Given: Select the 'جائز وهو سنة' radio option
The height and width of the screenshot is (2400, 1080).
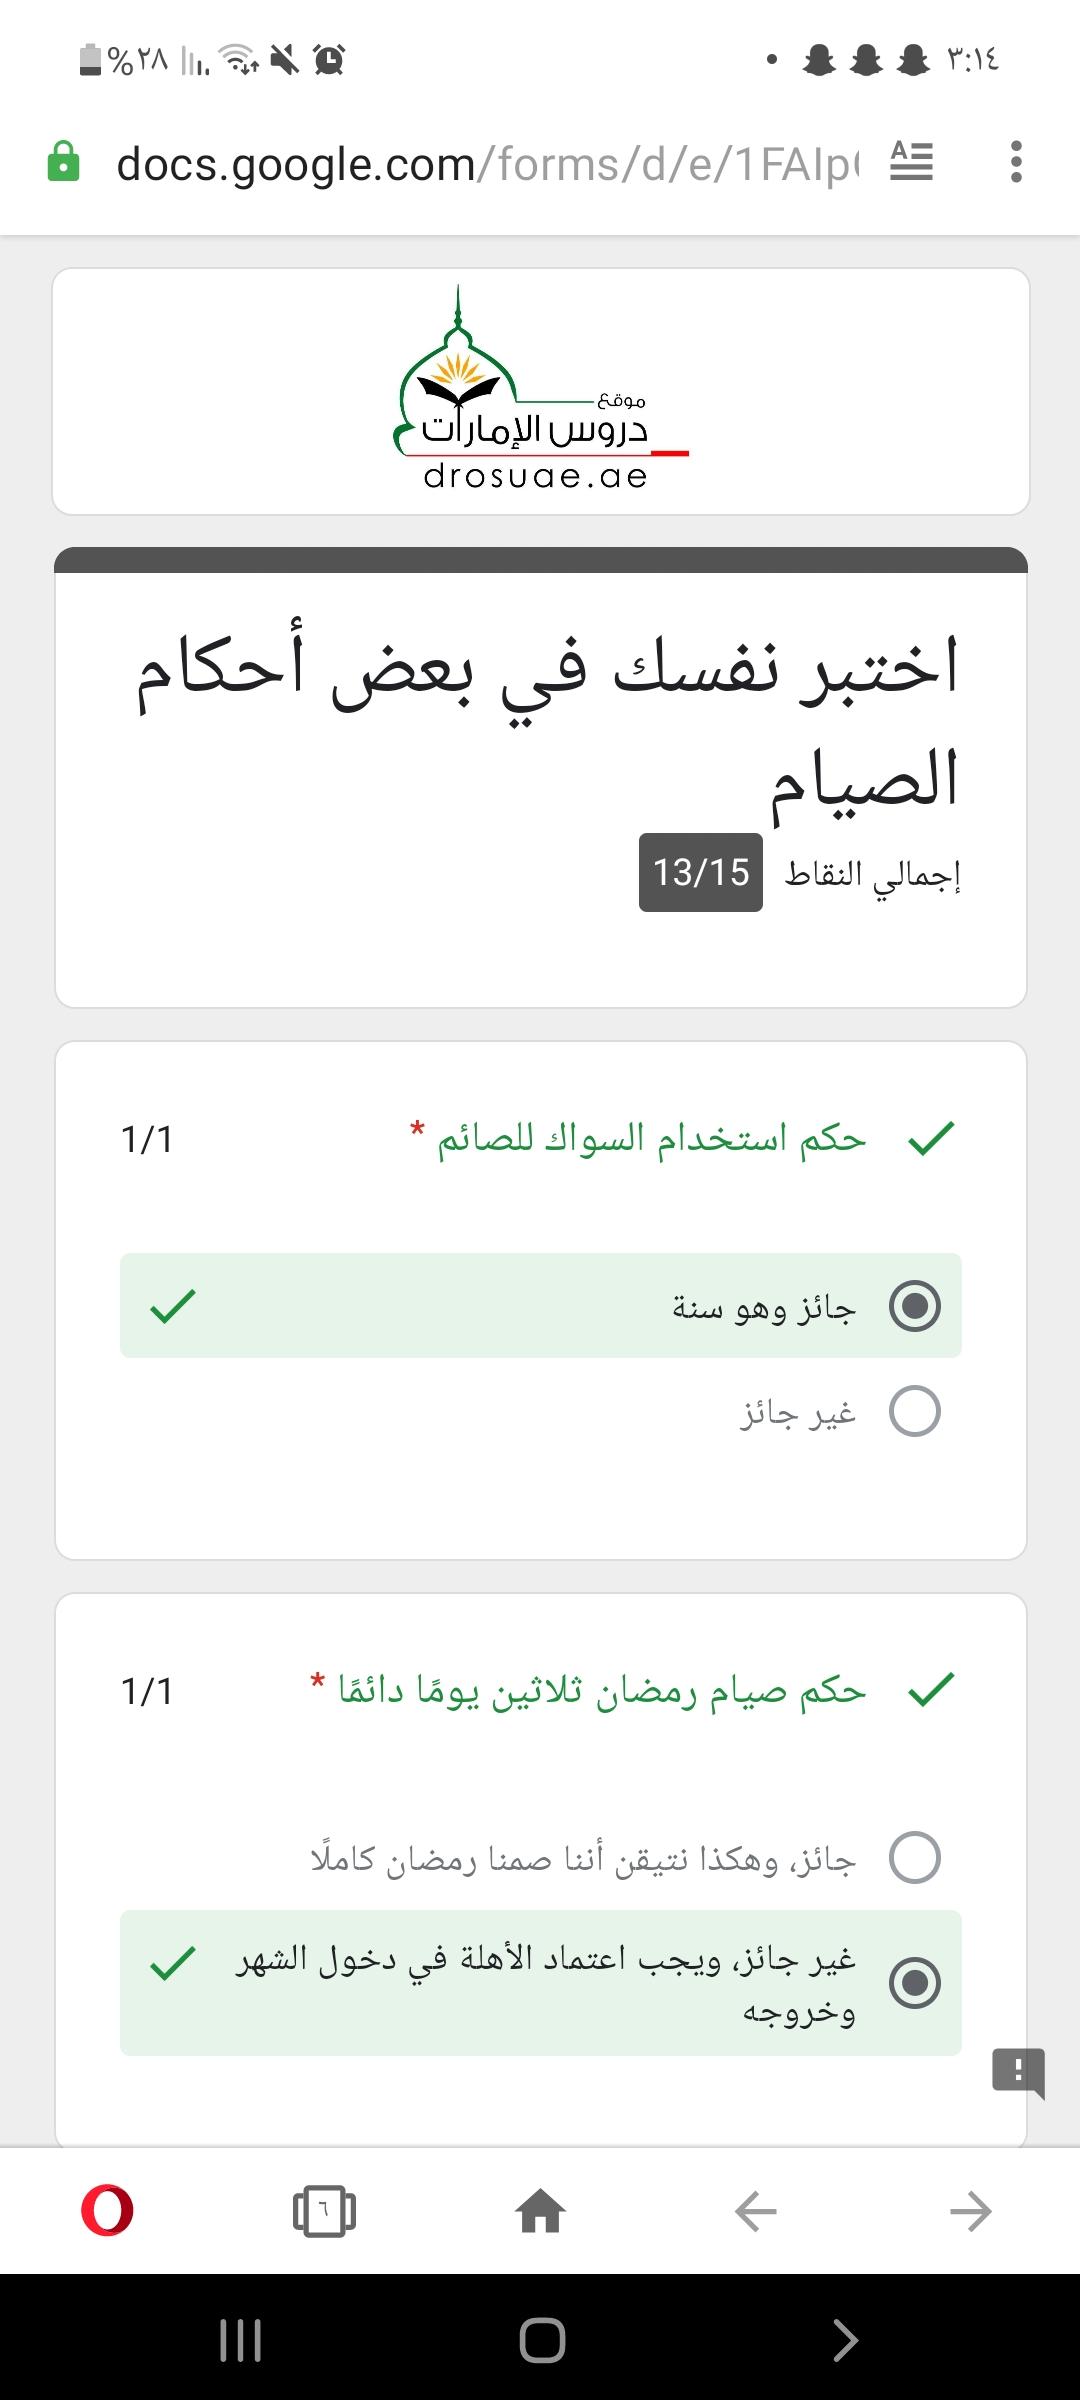Looking at the screenshot, I should click(x=914, y=1306).
